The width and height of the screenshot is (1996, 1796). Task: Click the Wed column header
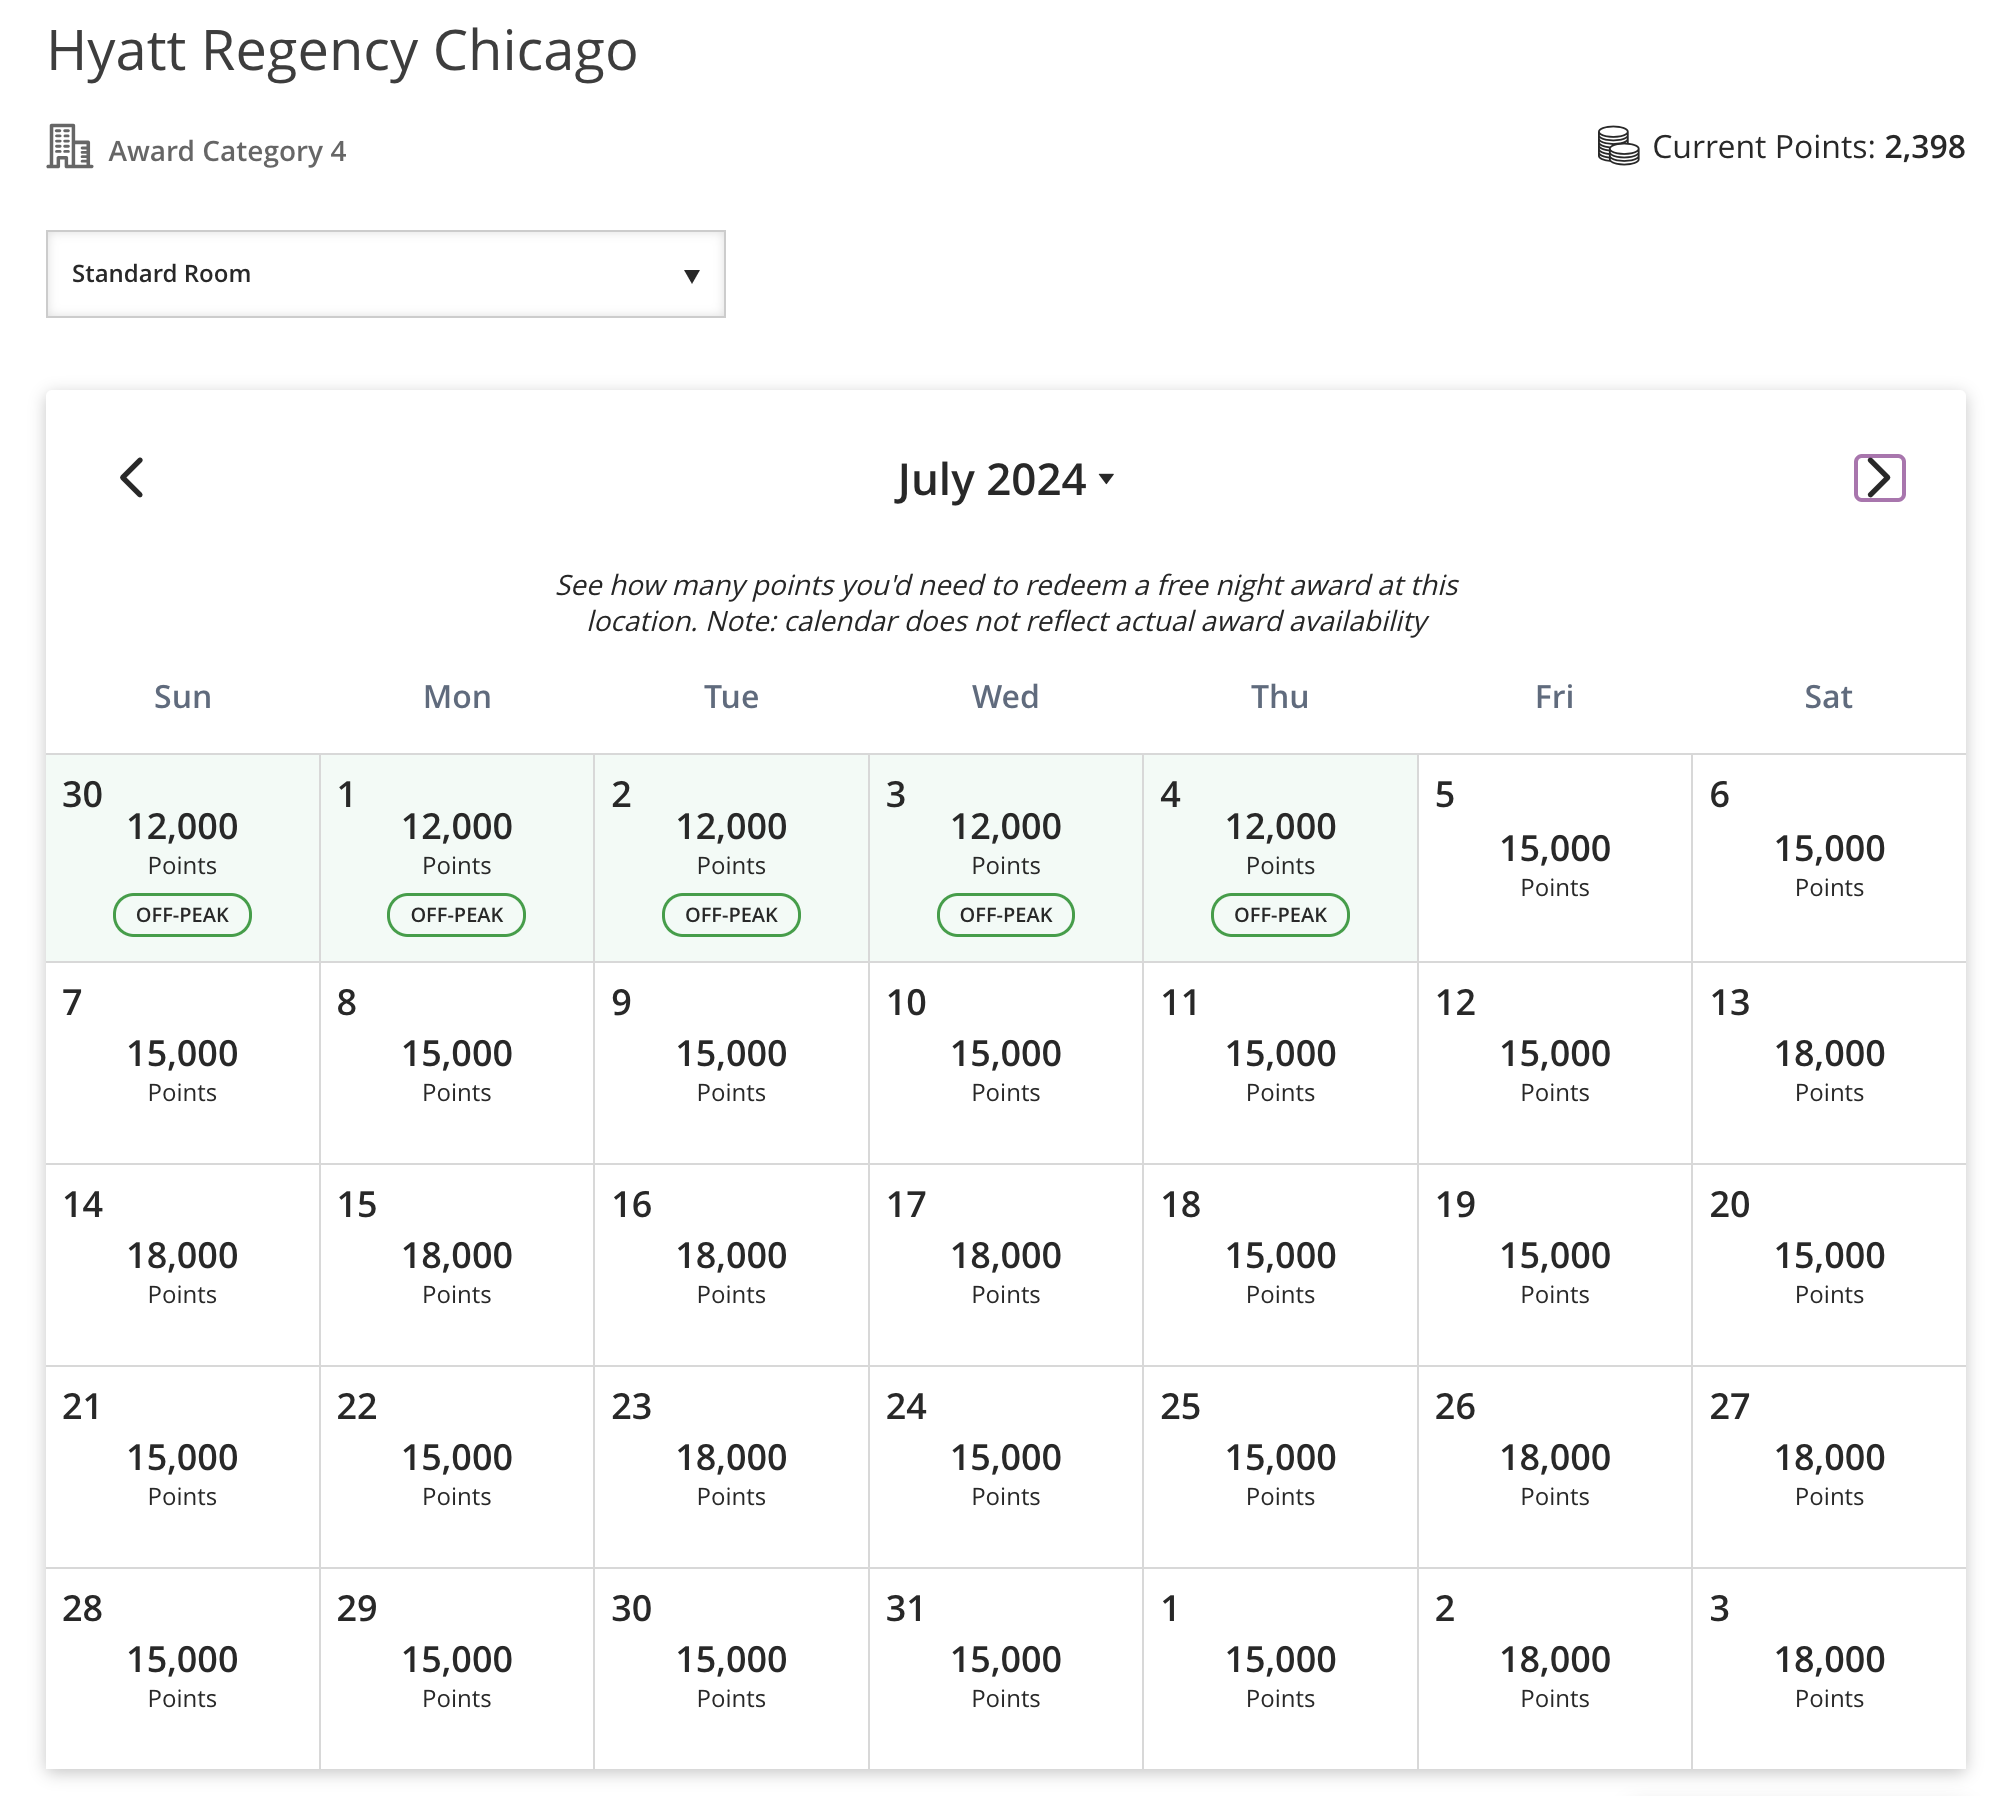coord(1006,697)
